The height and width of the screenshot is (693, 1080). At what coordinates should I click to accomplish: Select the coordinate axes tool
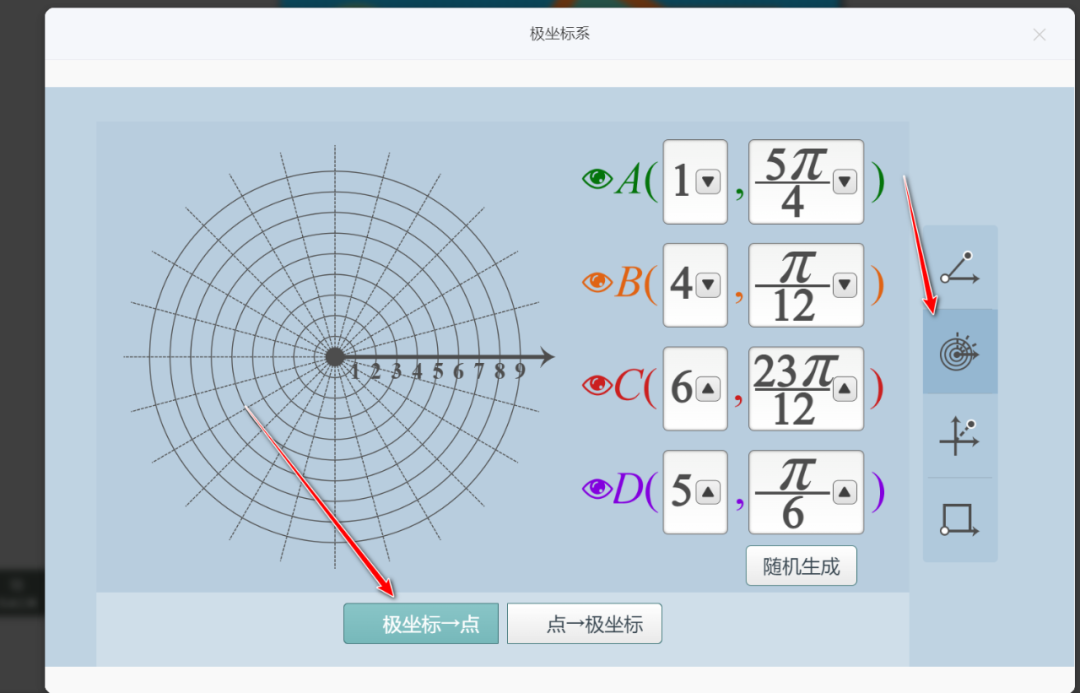click(959, 436)
